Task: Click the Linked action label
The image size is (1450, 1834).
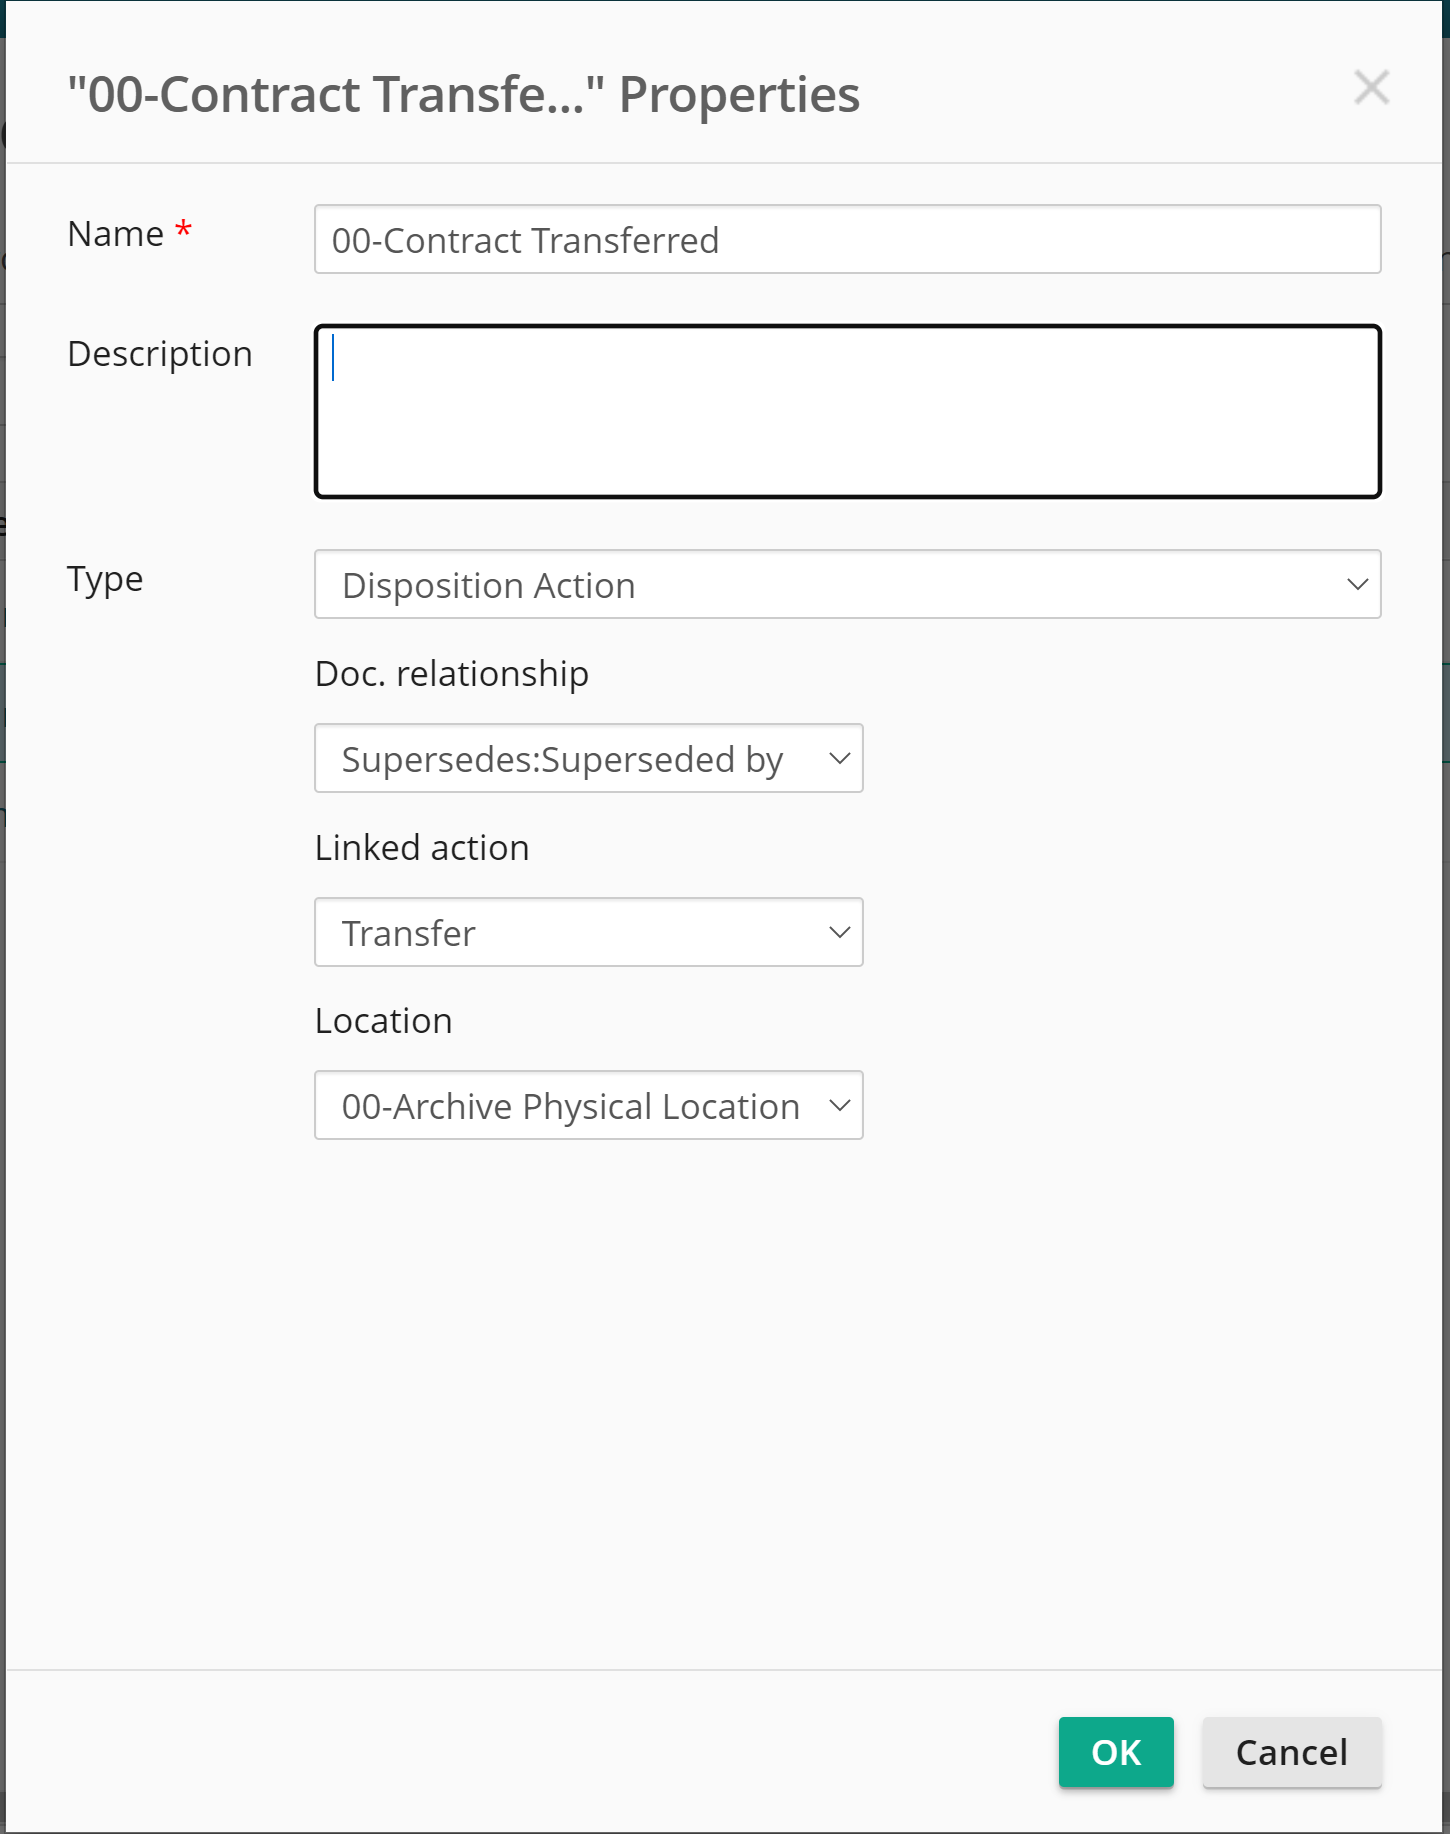Action: pos(422,848)
